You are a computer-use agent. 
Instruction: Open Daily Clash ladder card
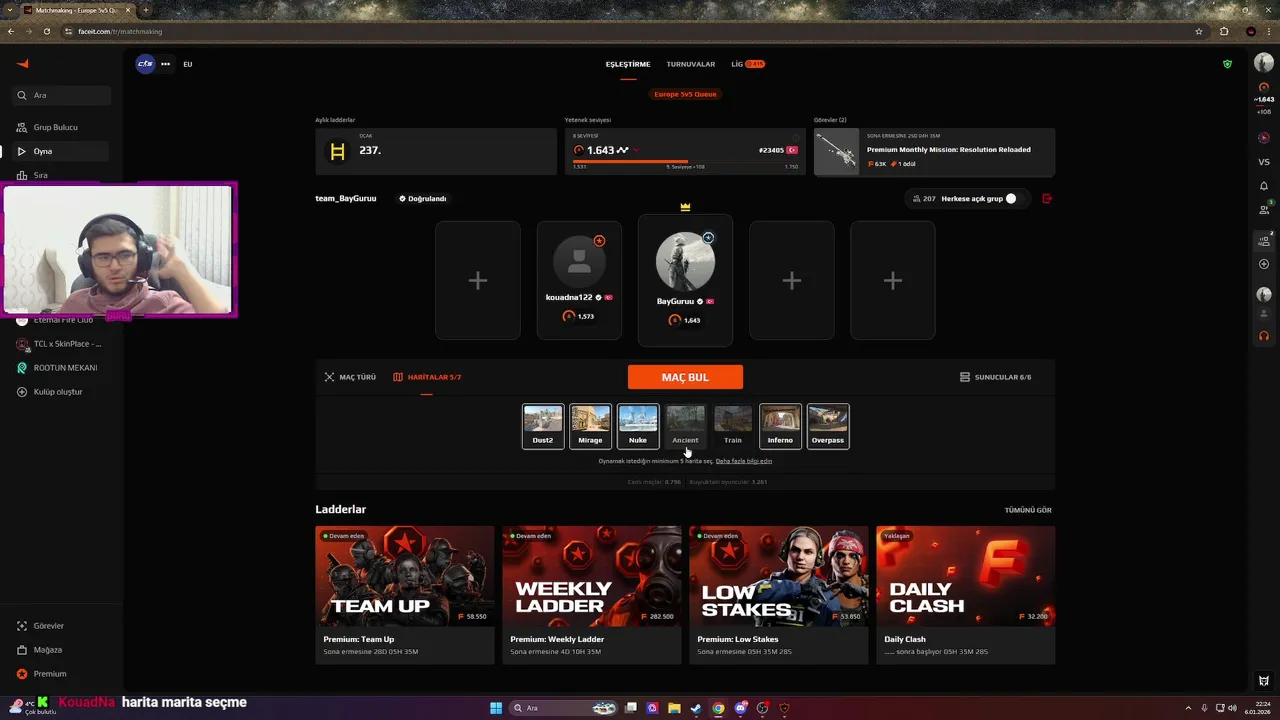click(966, 595)
